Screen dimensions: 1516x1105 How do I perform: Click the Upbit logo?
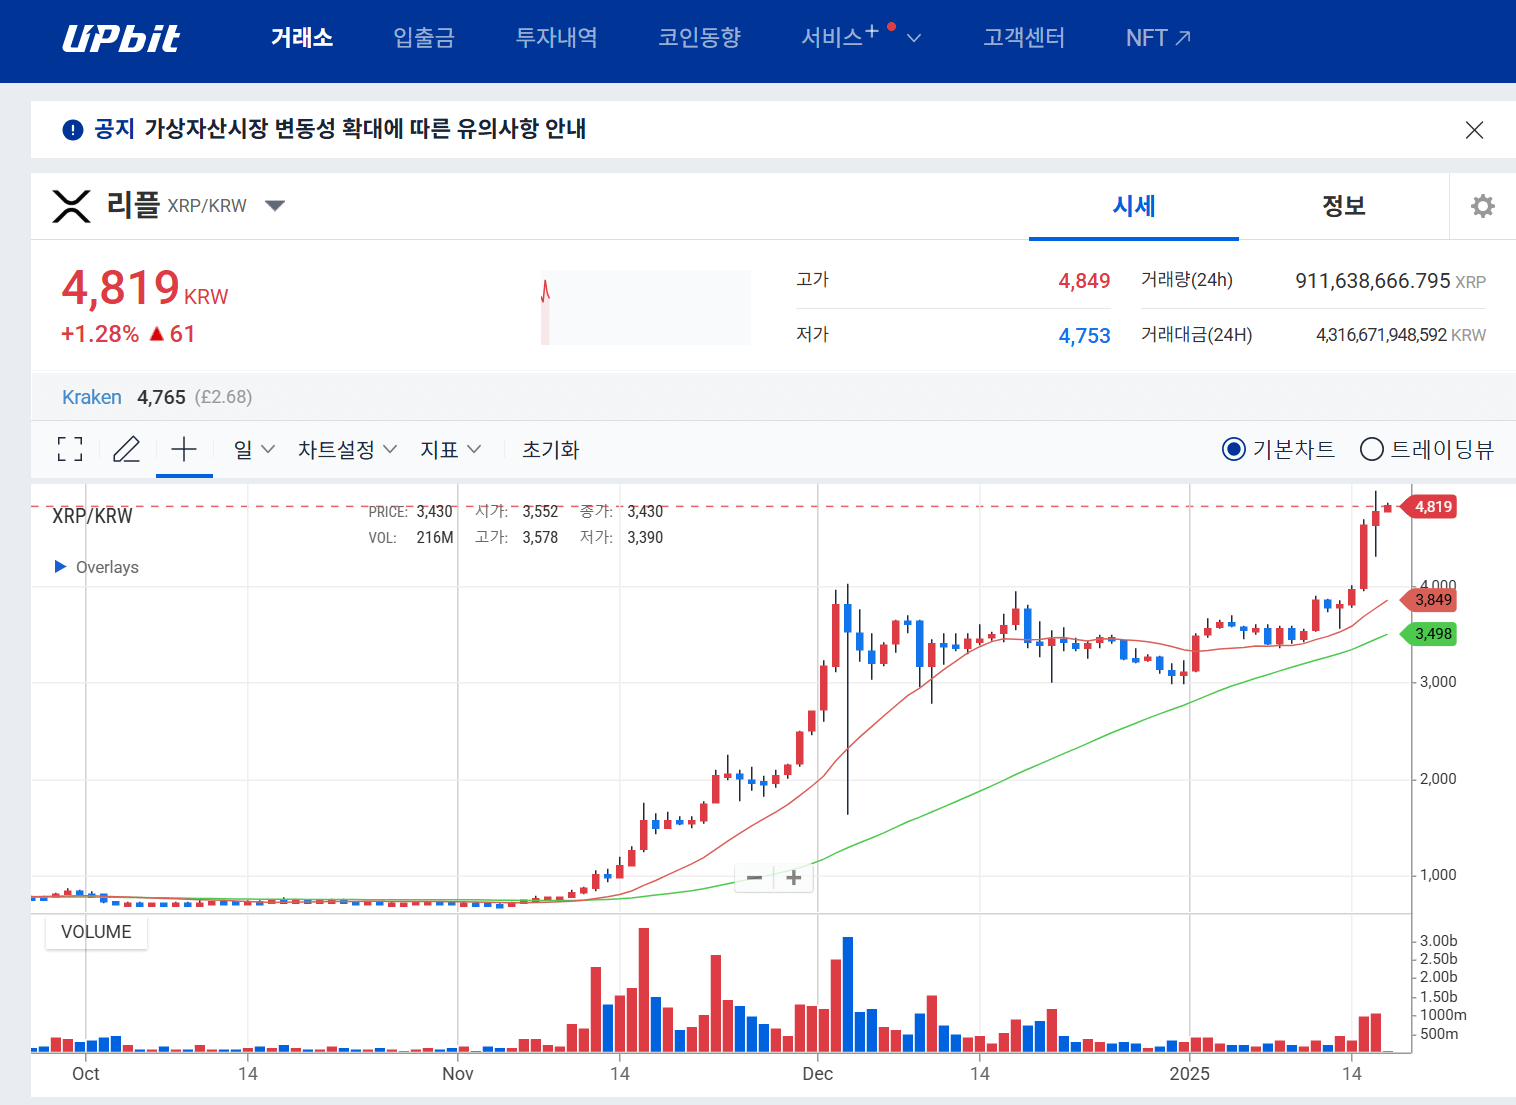[x=121, y=38]
